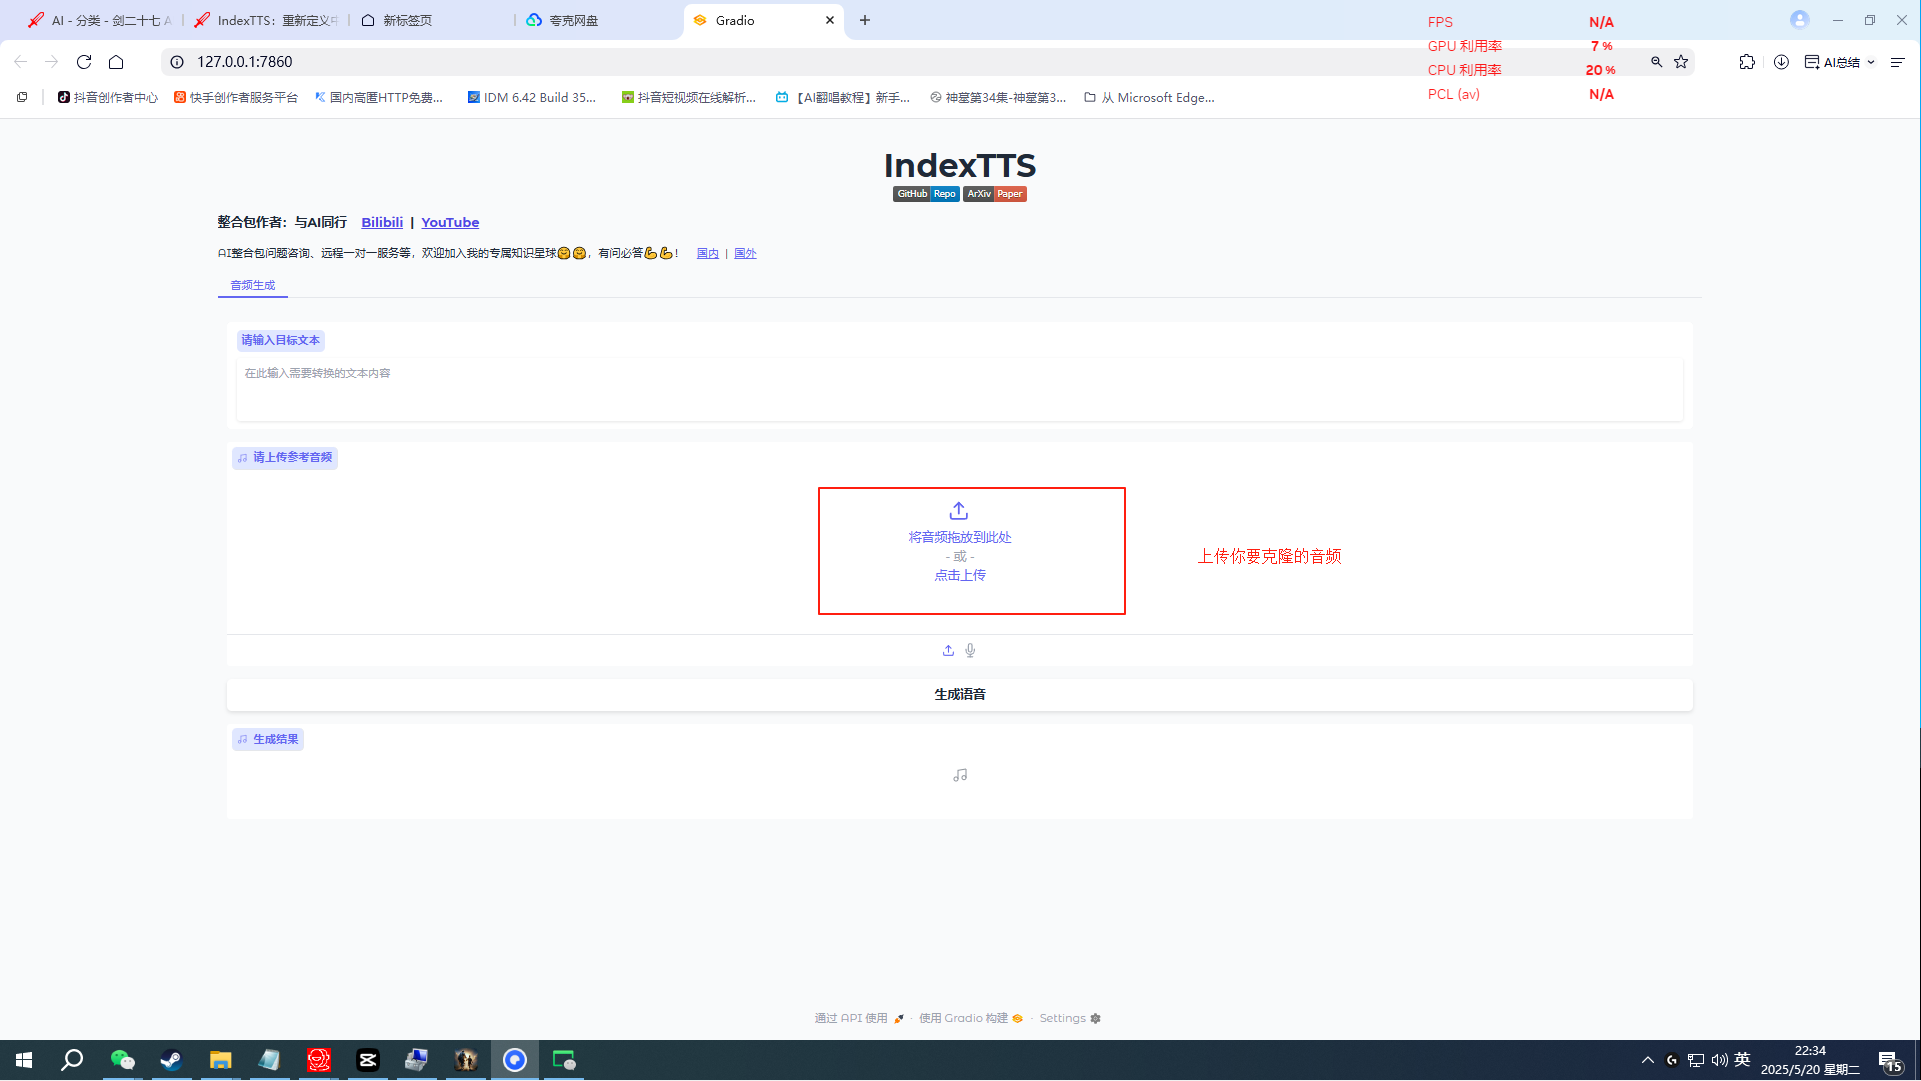
Task: Open a new browser tab
Action: pos(865,20)
